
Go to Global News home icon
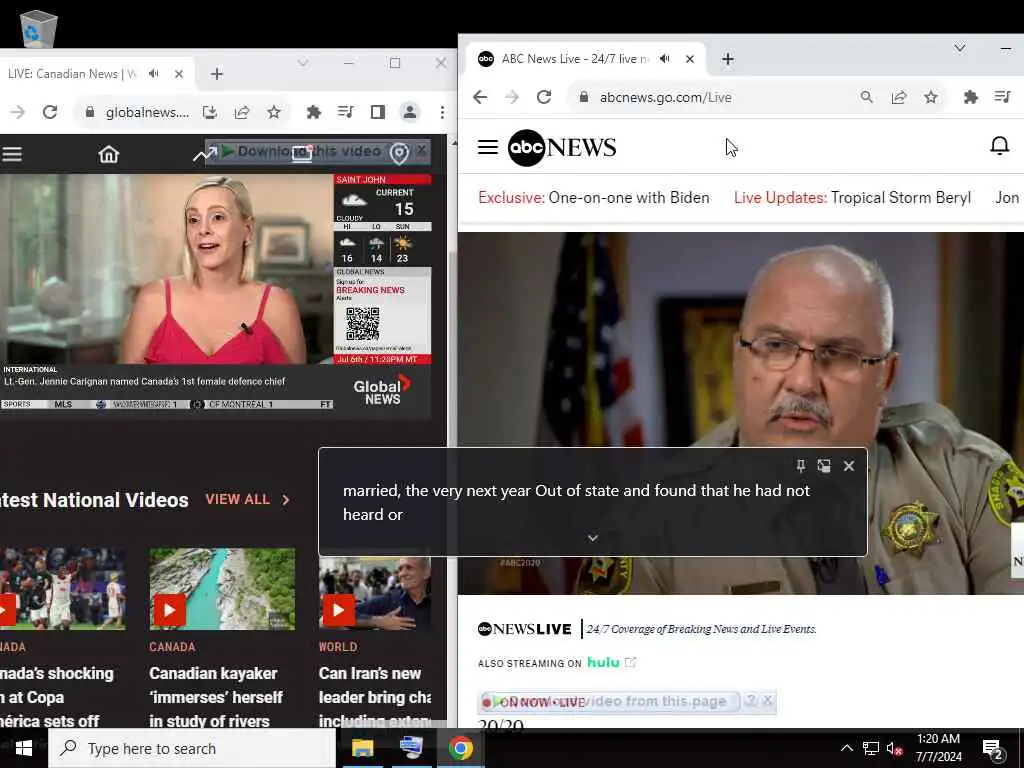(x=109, y=154)
